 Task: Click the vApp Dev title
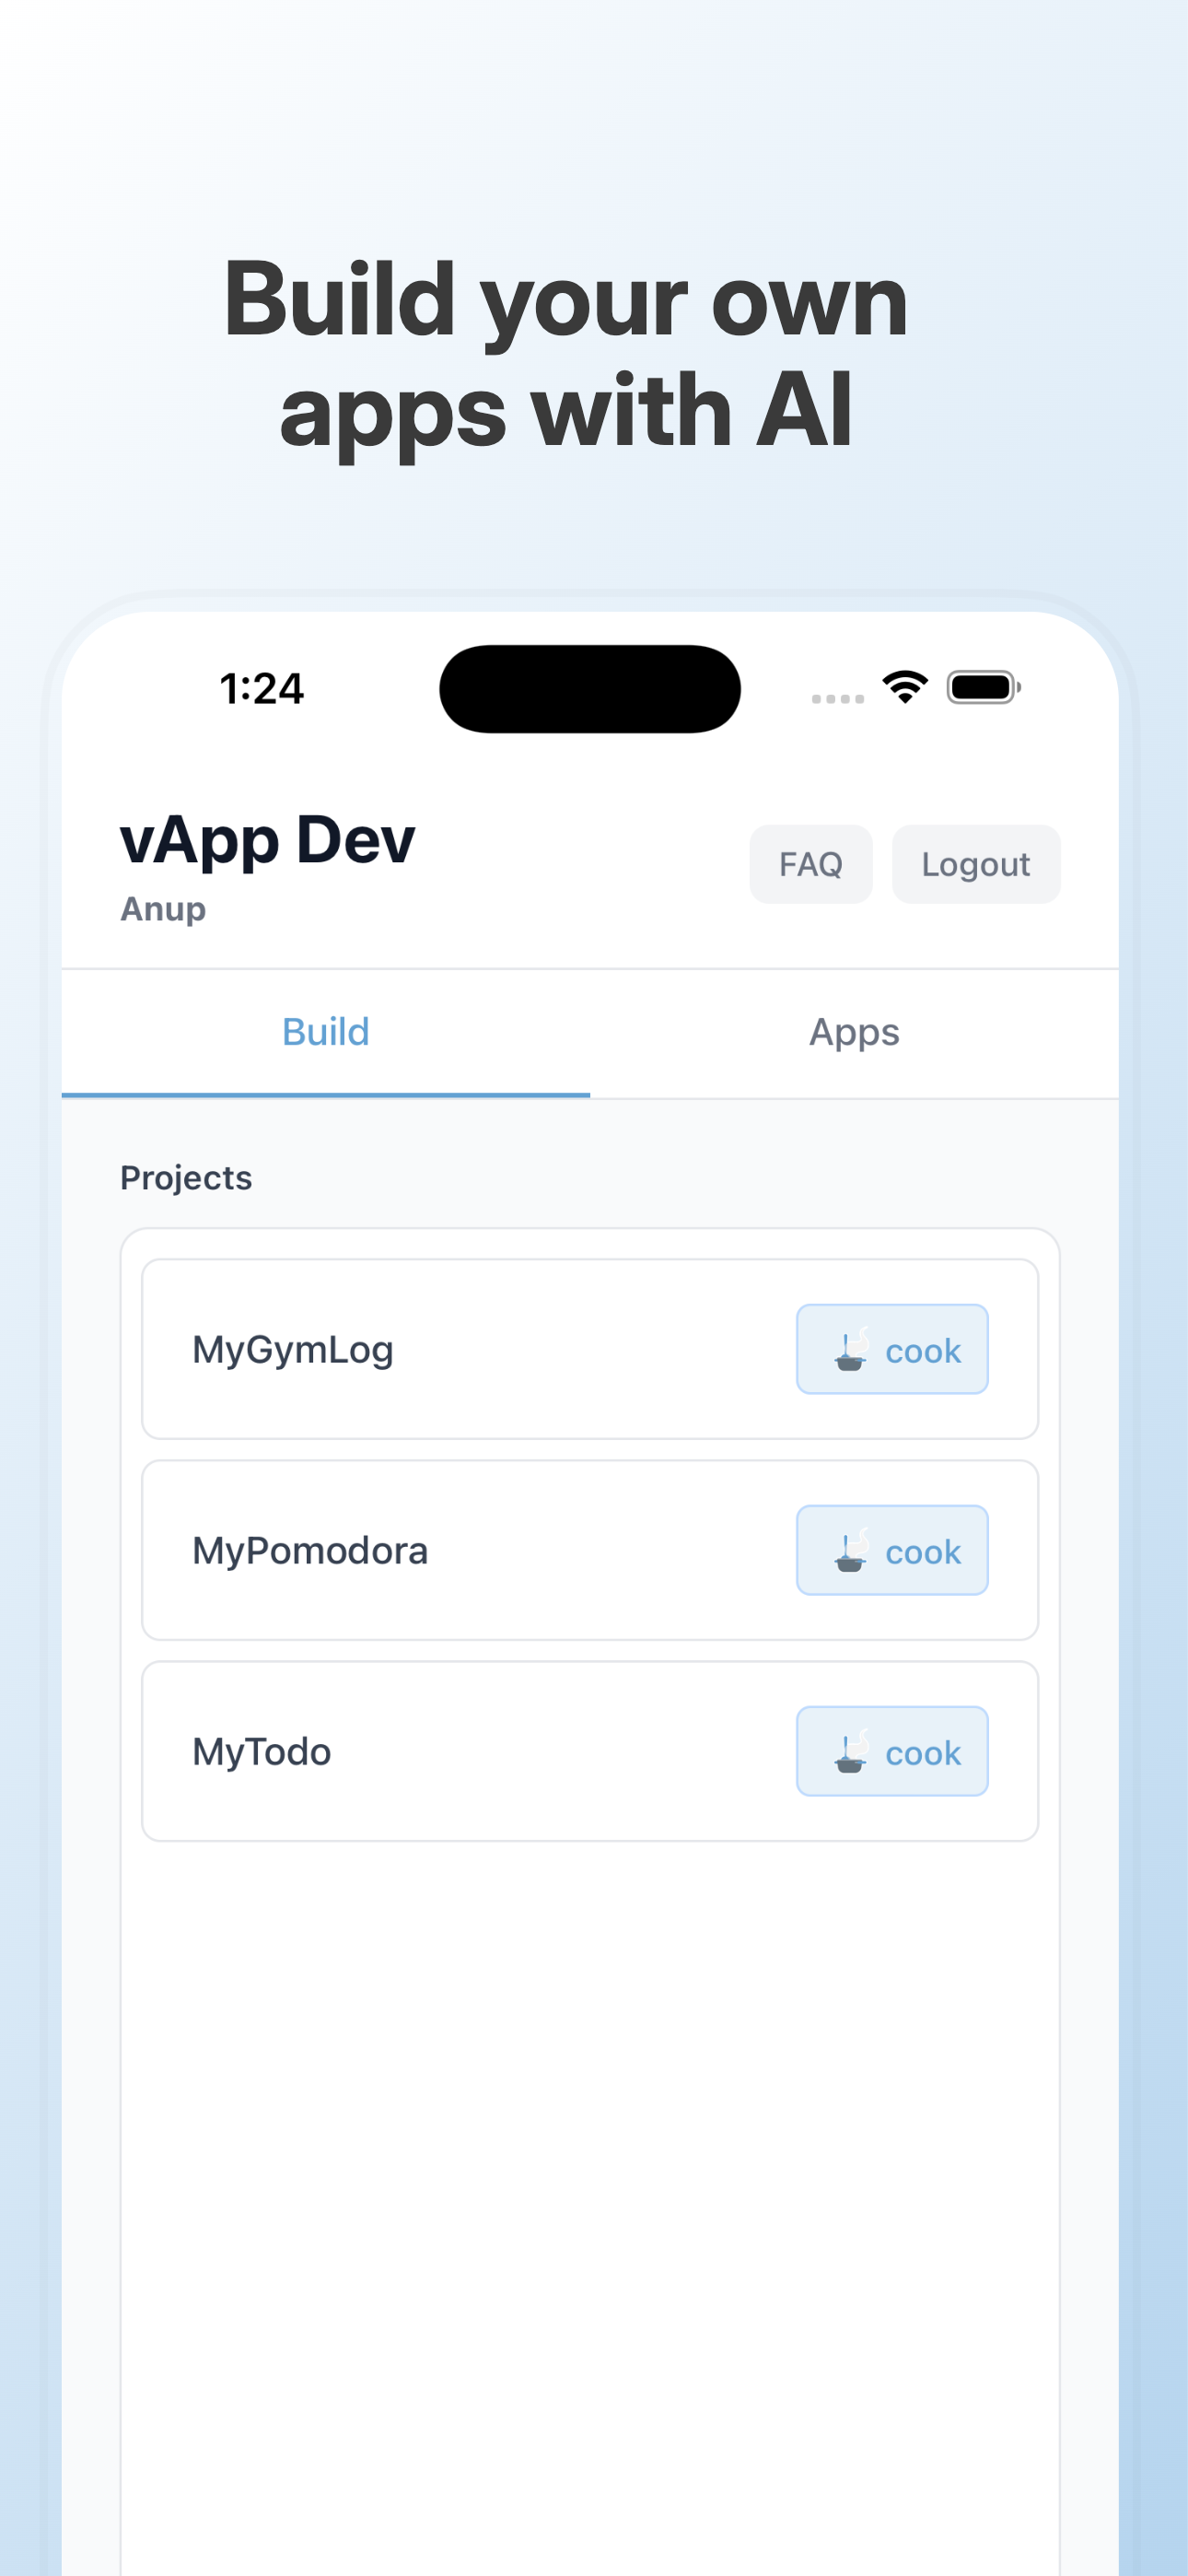pos(267,839)
